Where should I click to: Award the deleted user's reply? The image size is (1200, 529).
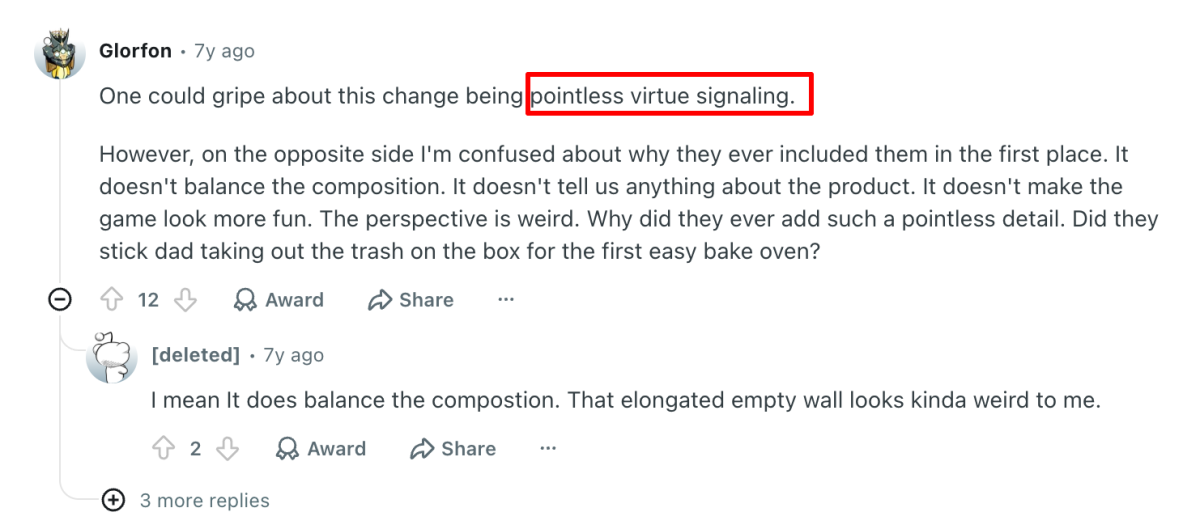tap(321, 449)
